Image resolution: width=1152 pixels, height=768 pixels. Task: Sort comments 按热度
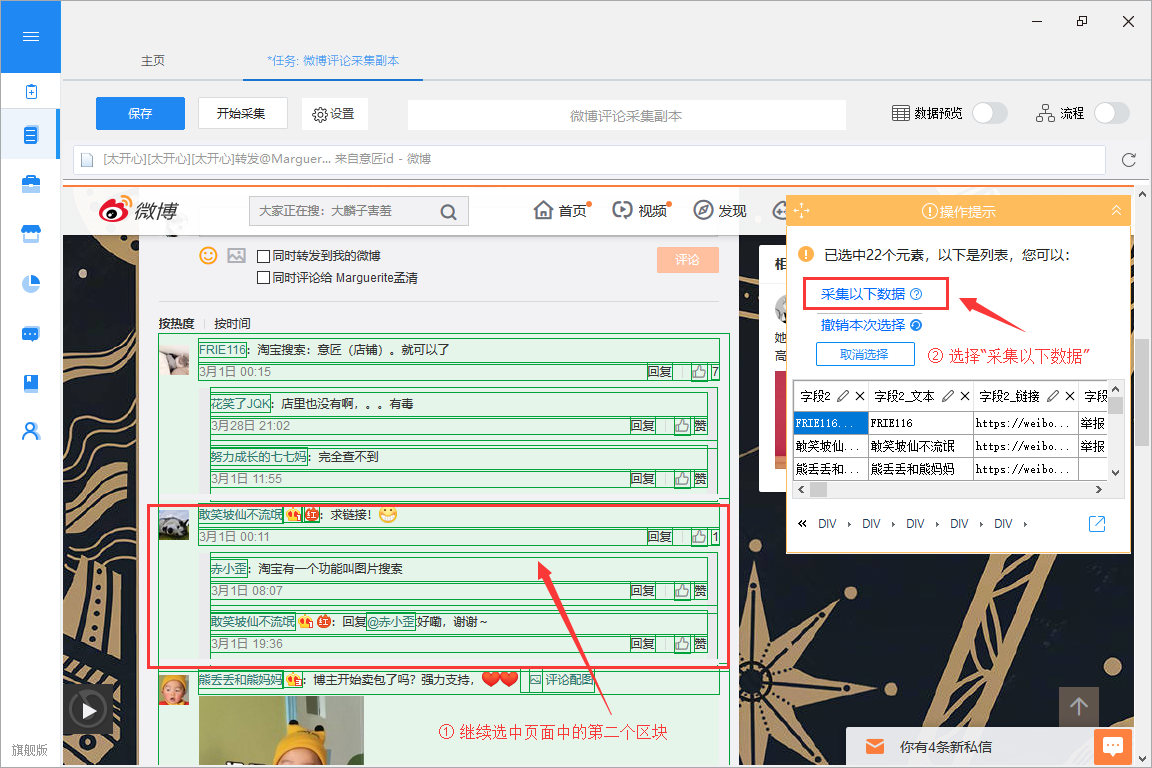tap(176, 323)
